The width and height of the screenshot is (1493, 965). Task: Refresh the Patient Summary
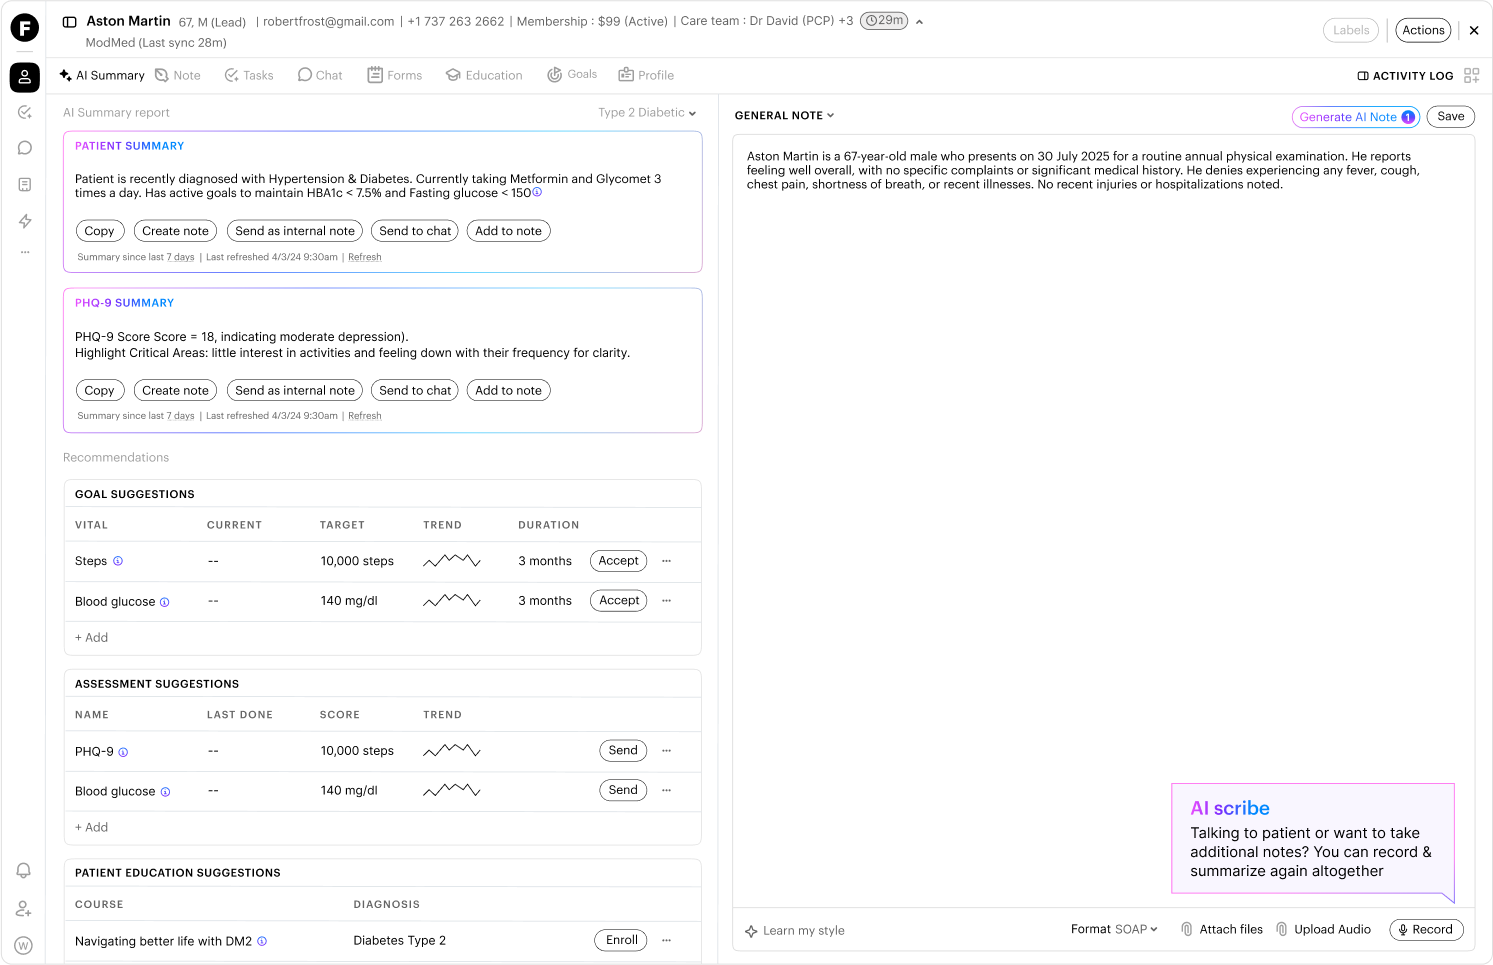pos(365,257)
